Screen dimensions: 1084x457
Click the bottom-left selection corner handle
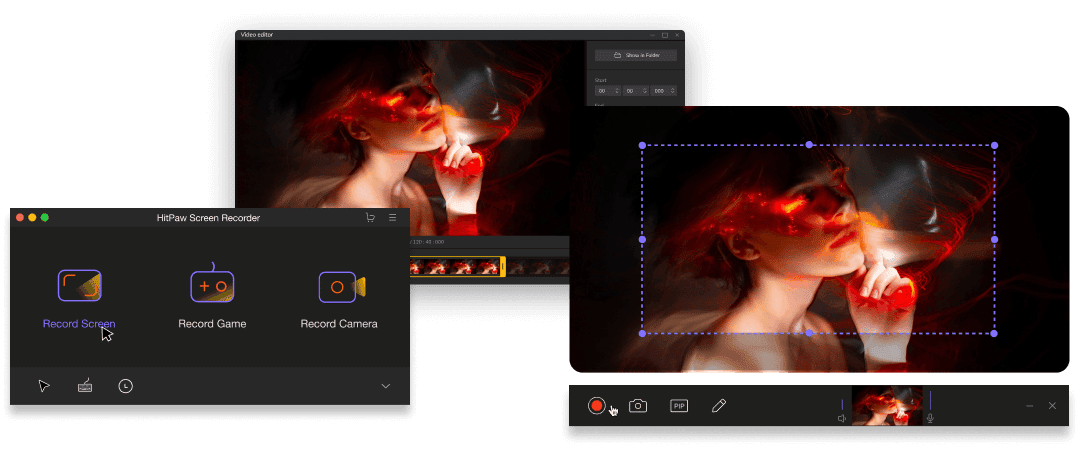(642, 333)
